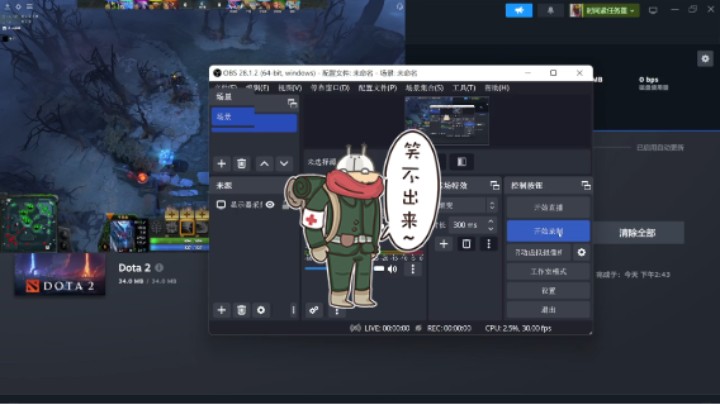Open the Sources panel more-options menu
The height and width of the screenshot is (404, 720).
tap(293, 310)
